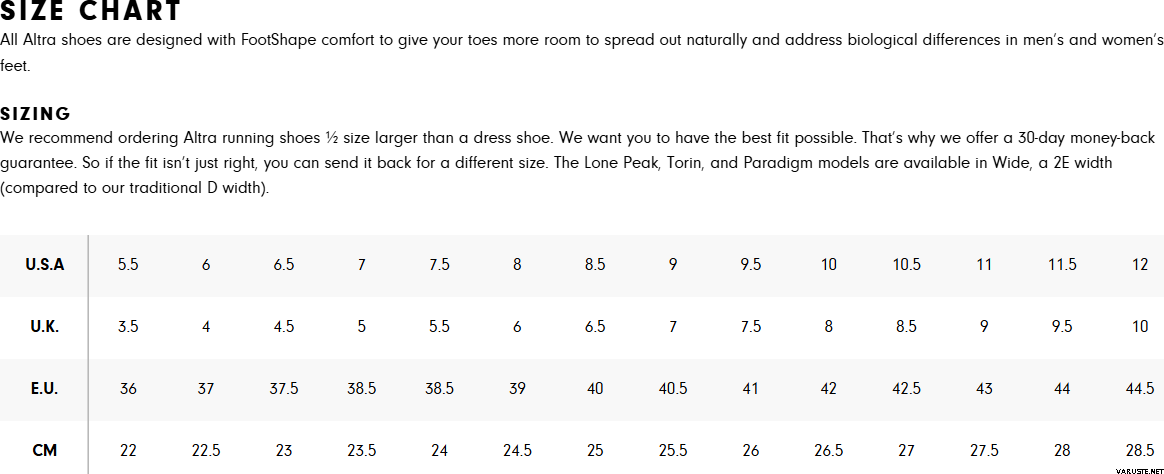The width and height of the screenshot is (1164, 474).
Task: Click CM value 28.5 cell
Action: 1140,450
